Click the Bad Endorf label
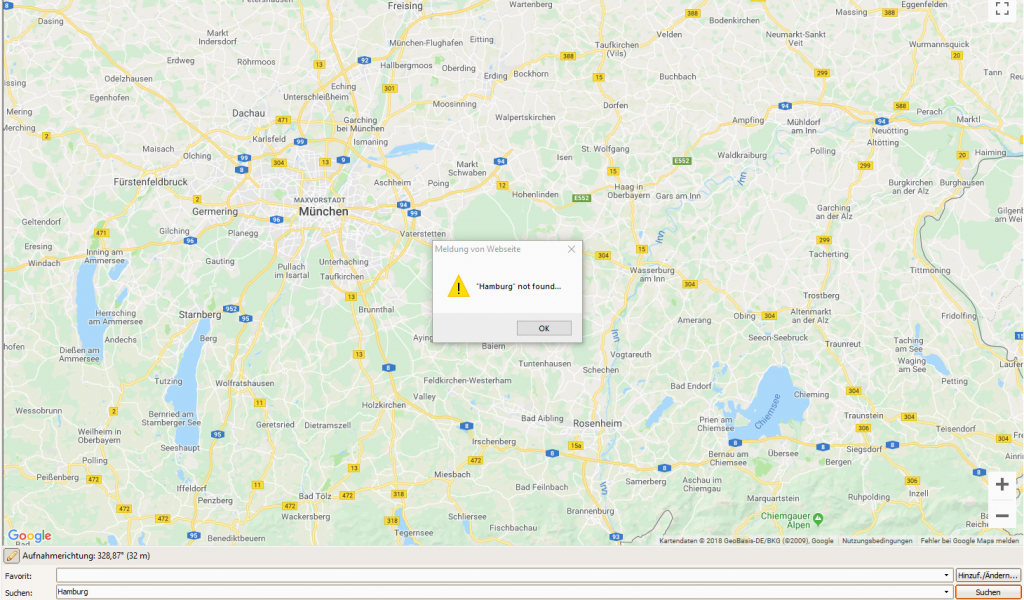The width and height of the screenshot is (1024, 600). [x=690, y=386]
